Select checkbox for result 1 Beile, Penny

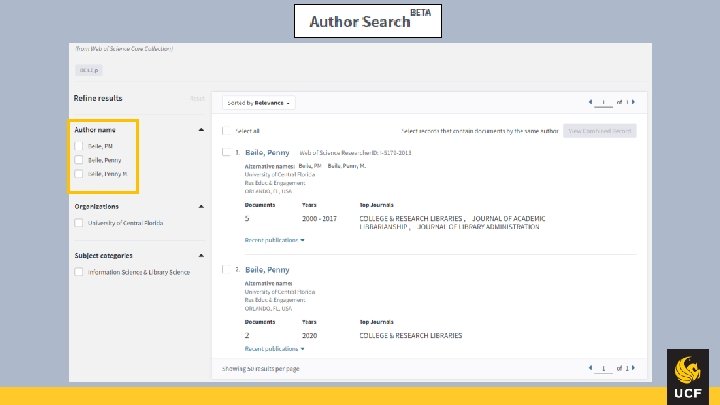tap(226, 152)
